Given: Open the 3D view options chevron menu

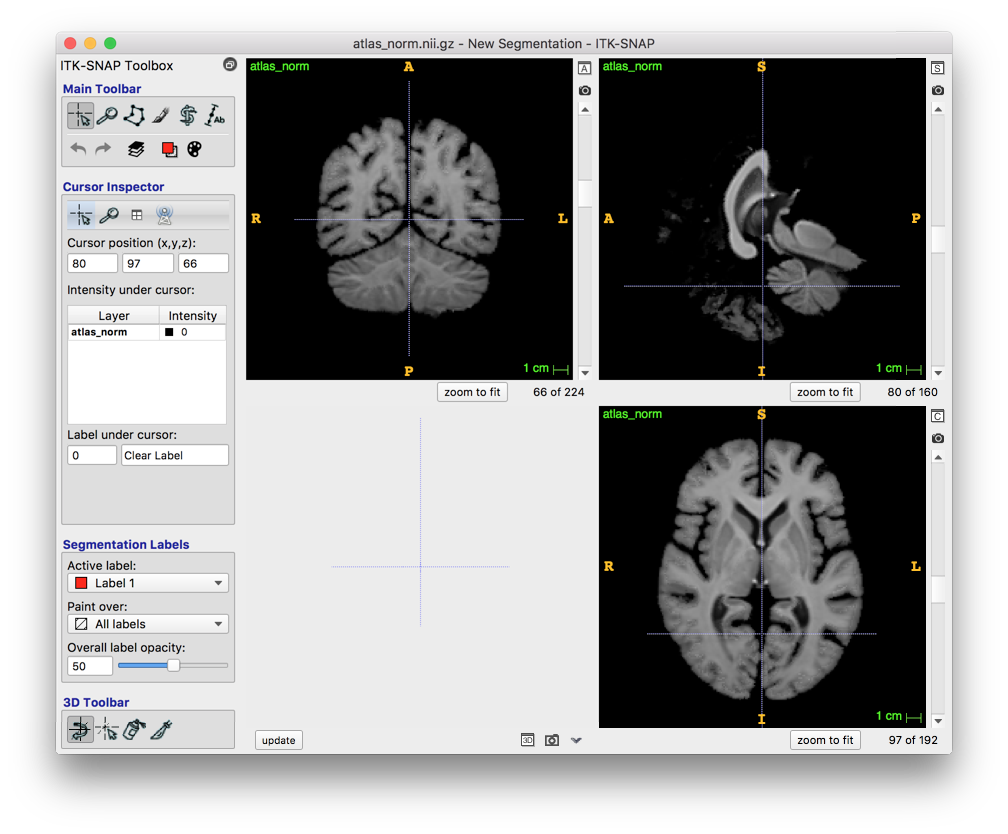Looking at the screenshot, I should (x=576, y=740).
